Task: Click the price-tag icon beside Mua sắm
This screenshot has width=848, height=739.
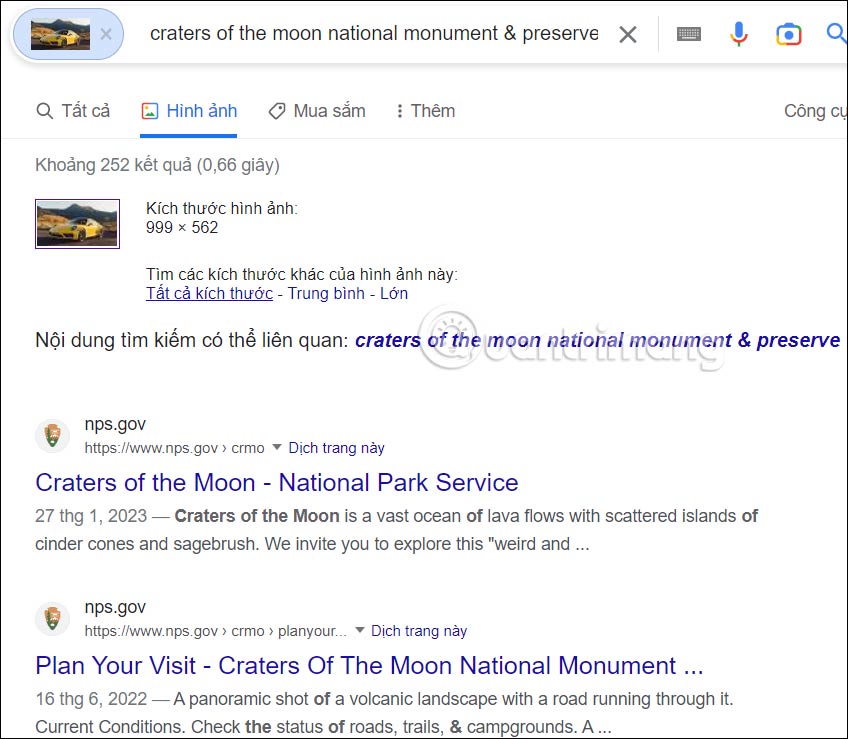Action: tap(276, 110)
